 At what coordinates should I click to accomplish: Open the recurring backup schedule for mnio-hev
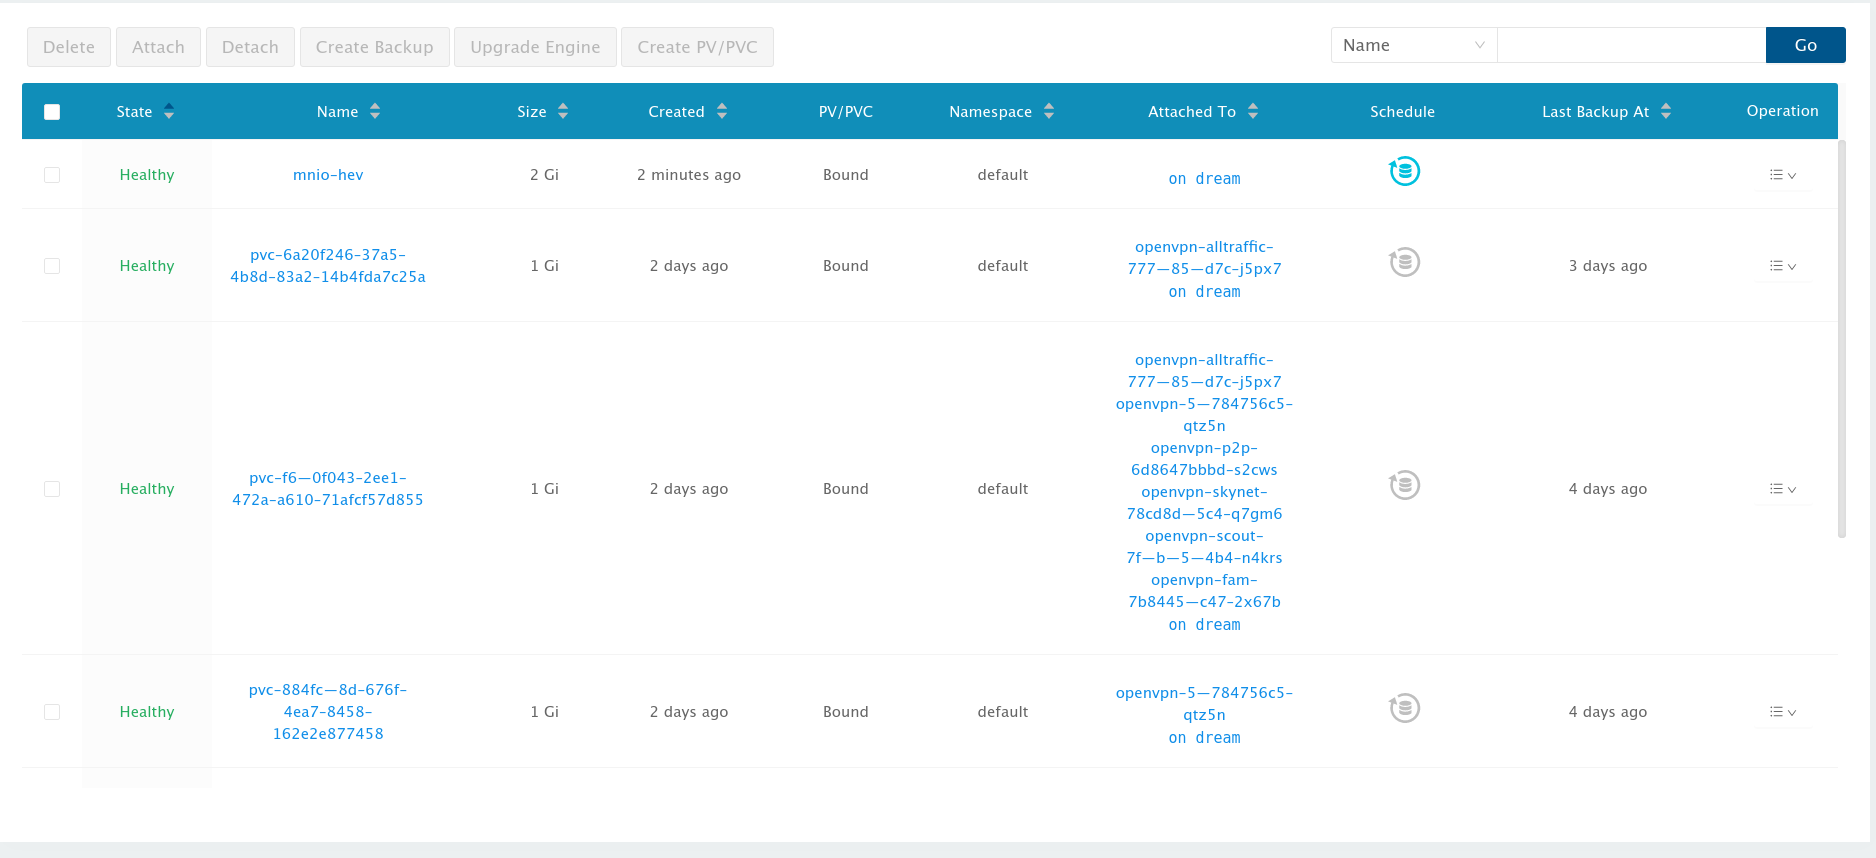(x=1404, y=172)
